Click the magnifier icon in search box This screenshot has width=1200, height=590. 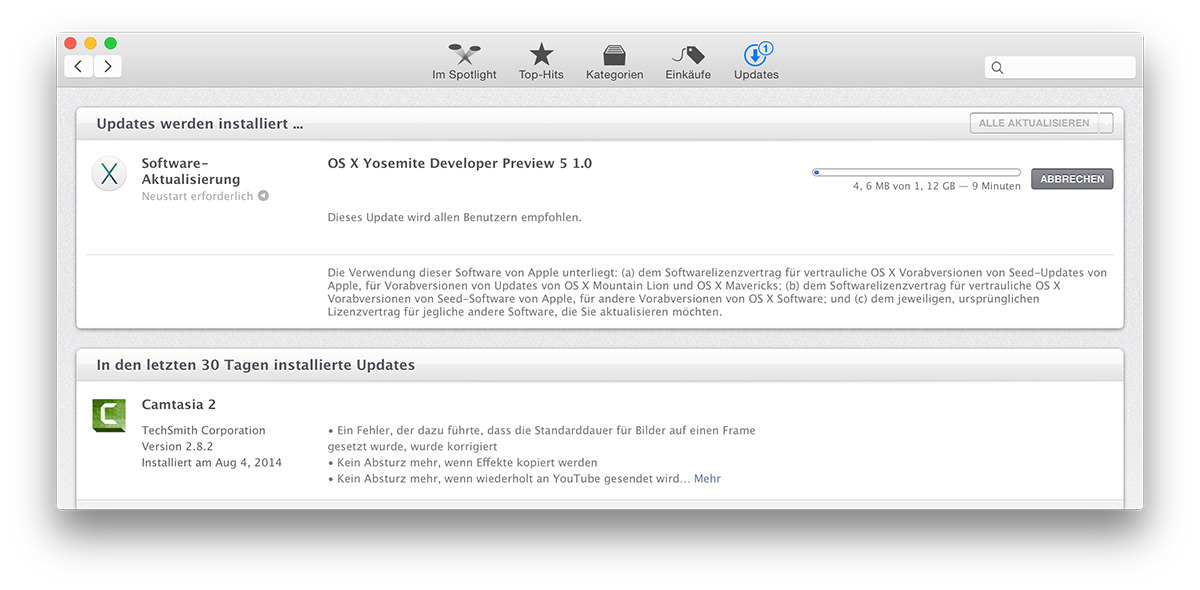[x=997, y=68]
